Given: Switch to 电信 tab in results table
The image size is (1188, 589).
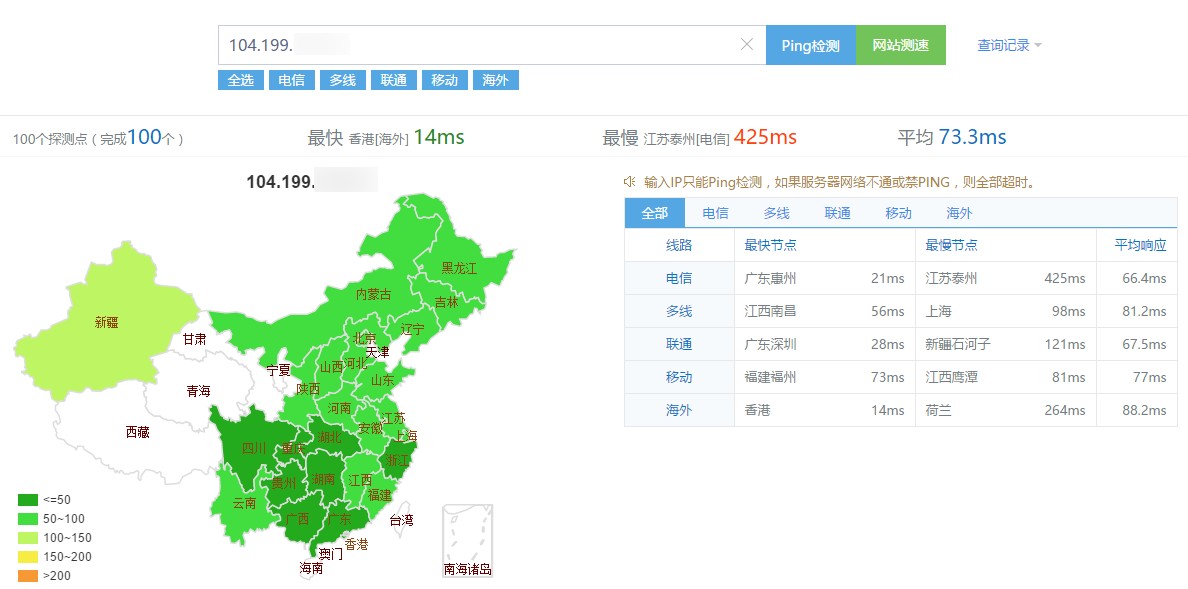Looking at the screenshot, I should (715, 213).
